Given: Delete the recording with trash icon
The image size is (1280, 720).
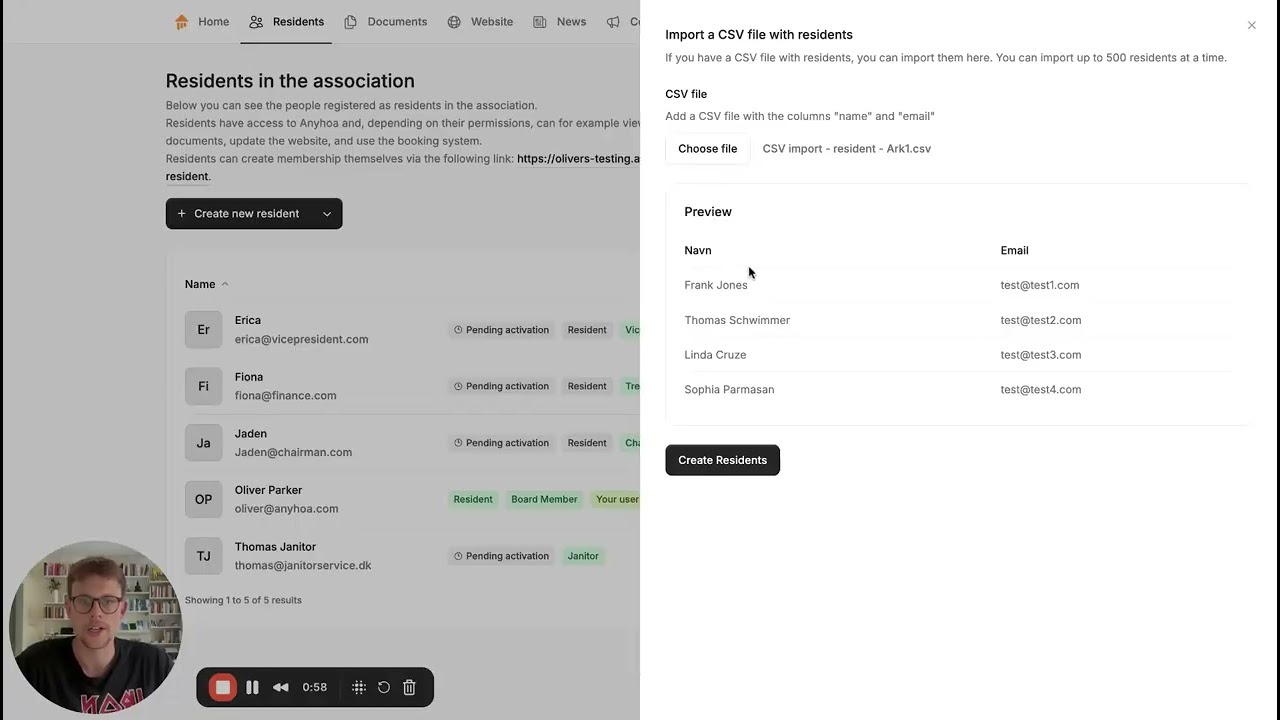Looking at the screenshot, I should coord(409,687).
